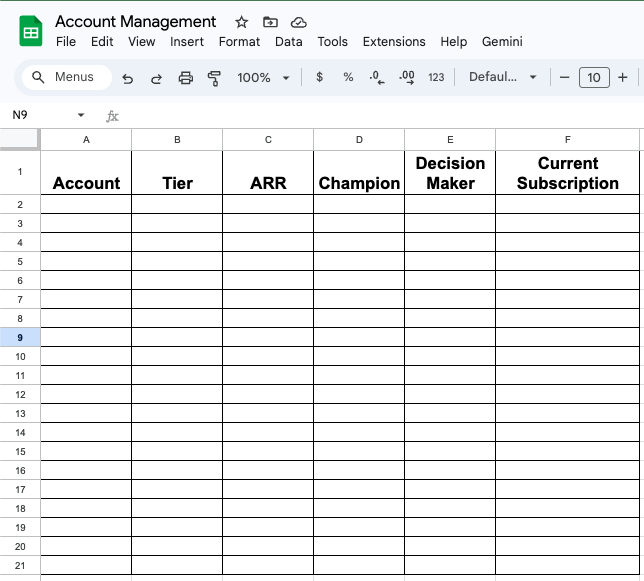Apply percent format
This screenshot has height=581, width=644.
[x=348, y=77]
